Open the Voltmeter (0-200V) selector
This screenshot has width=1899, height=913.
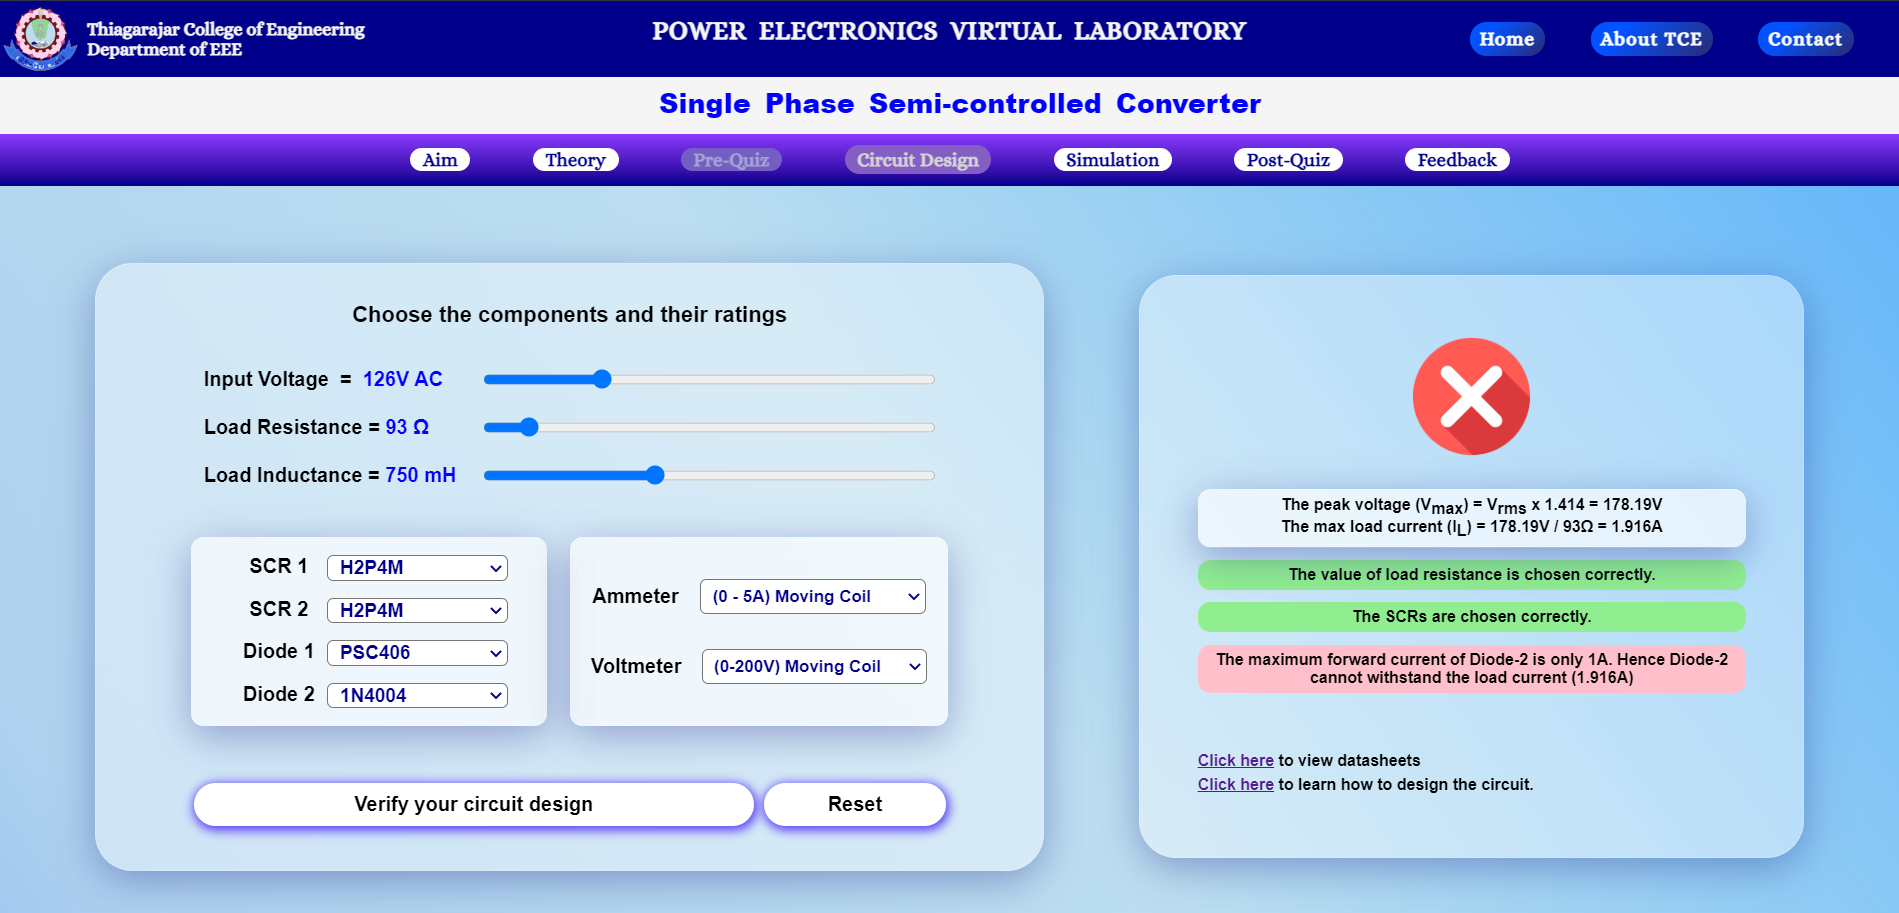[x=813, y=666]
